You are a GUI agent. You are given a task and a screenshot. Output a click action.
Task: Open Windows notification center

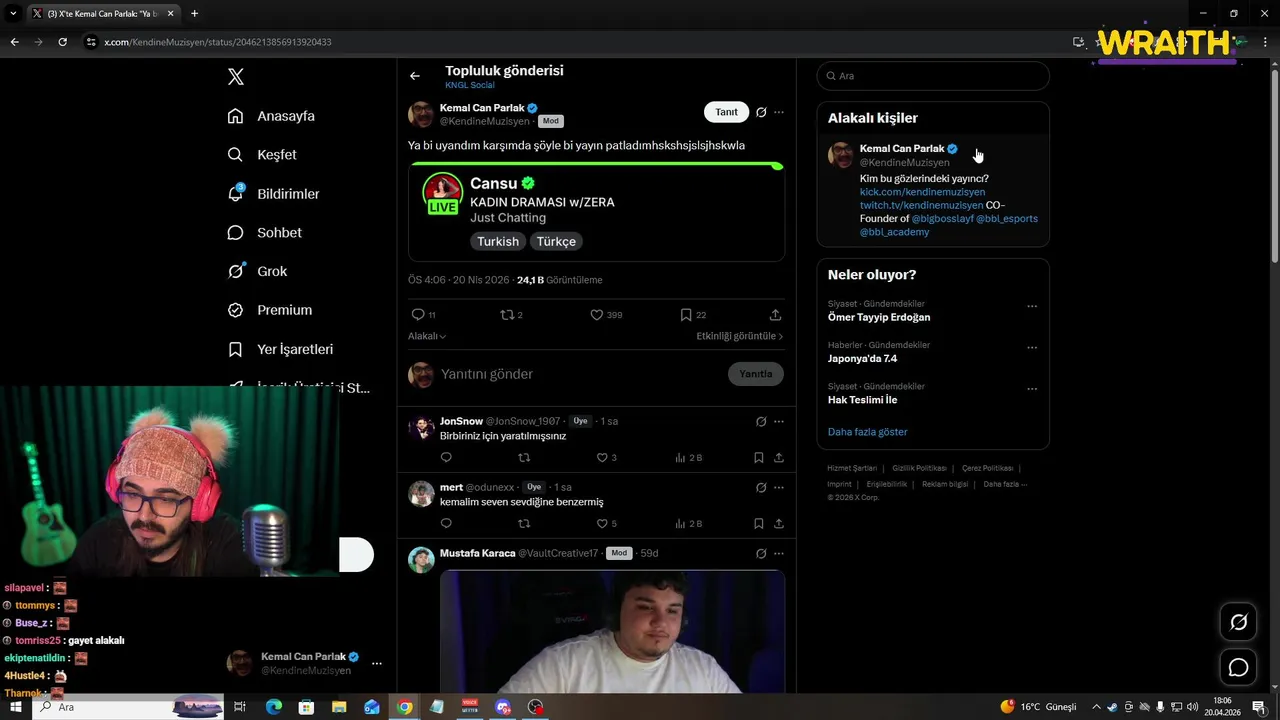(x=1259, y=707)
